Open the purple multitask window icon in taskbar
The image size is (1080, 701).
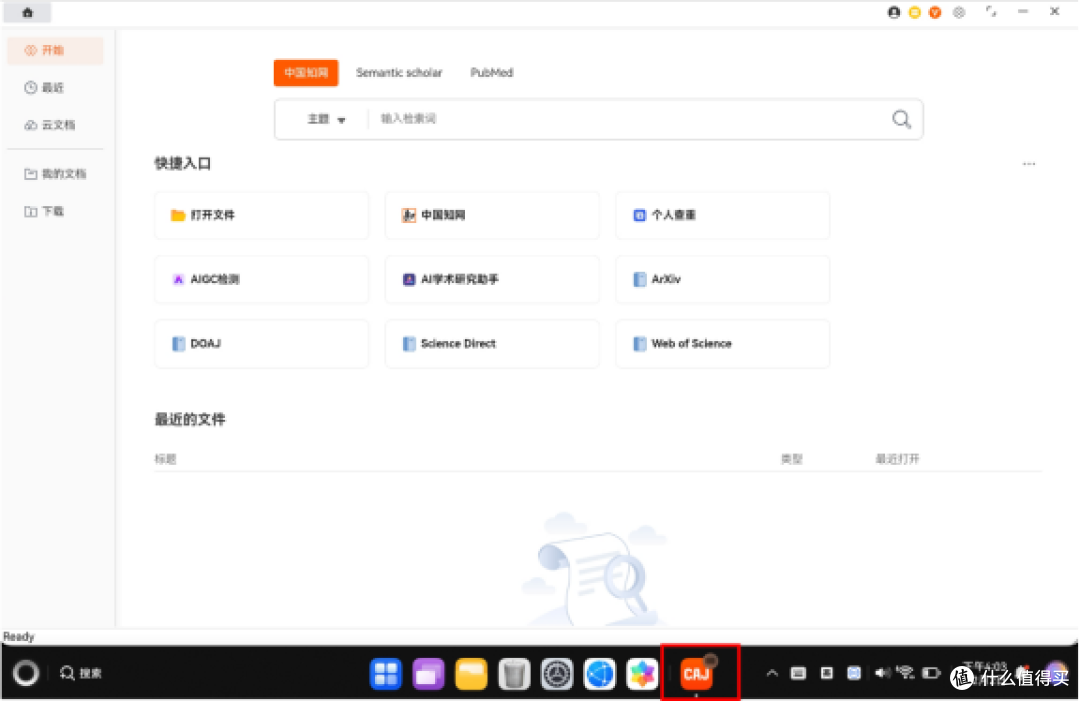428,674
